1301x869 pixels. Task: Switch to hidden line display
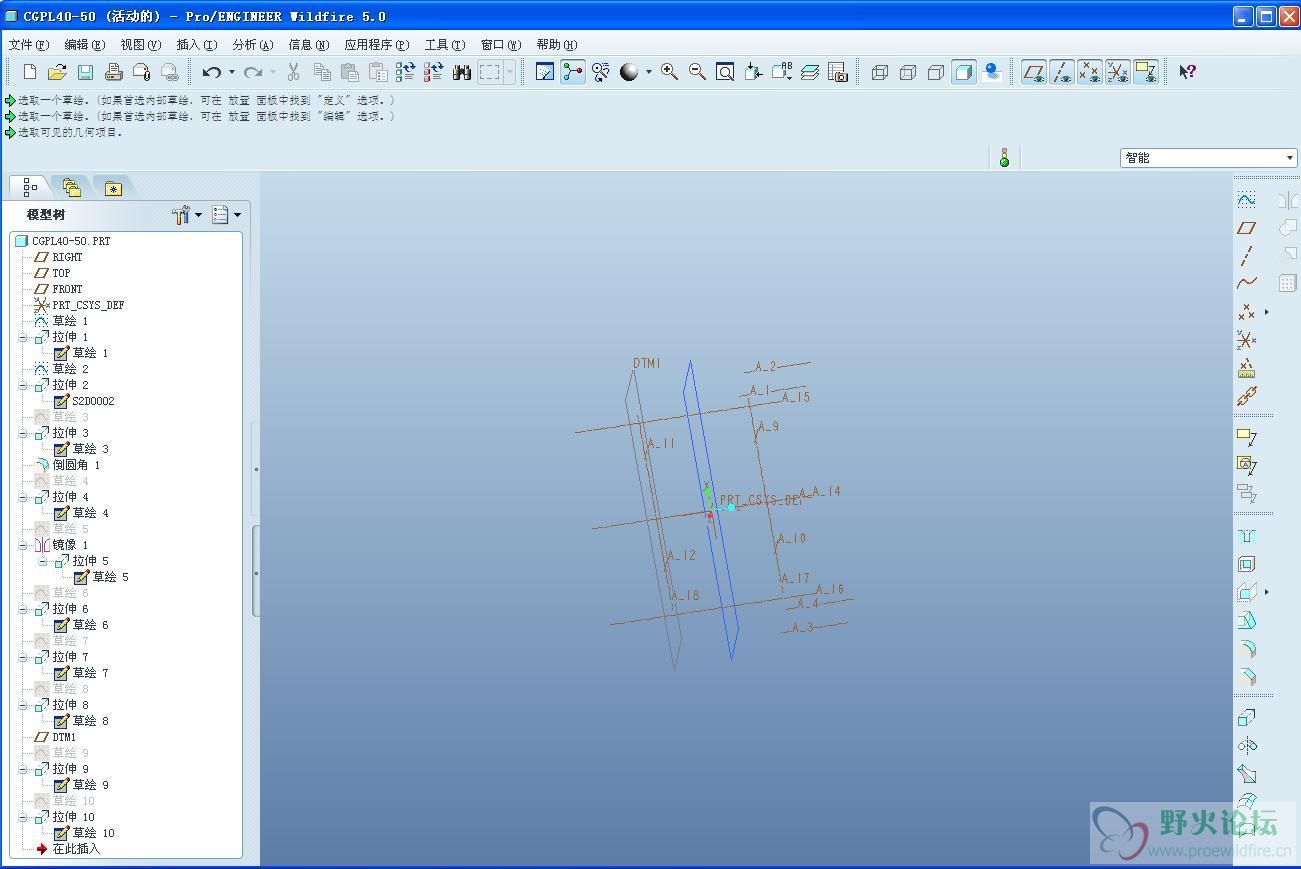[908, 72]
